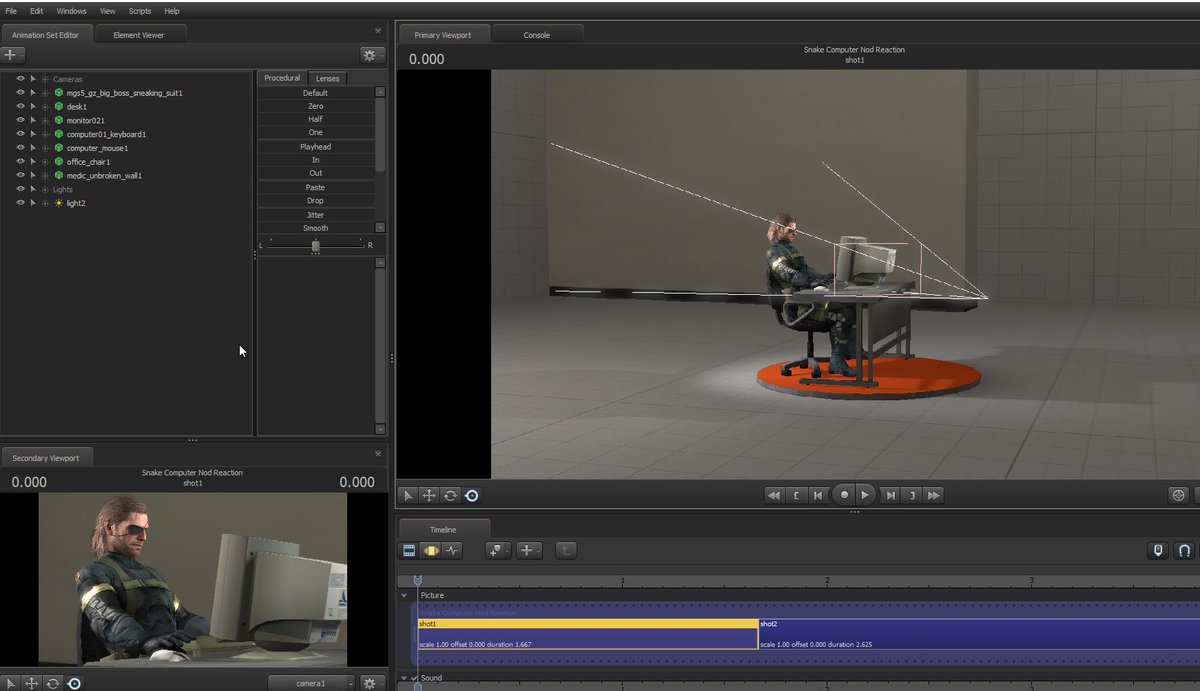Select the primary viewport move tool

[429, 495]
